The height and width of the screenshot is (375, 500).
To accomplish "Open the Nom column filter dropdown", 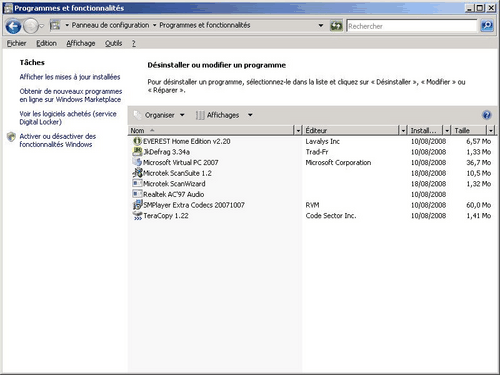I will [298, 130].
